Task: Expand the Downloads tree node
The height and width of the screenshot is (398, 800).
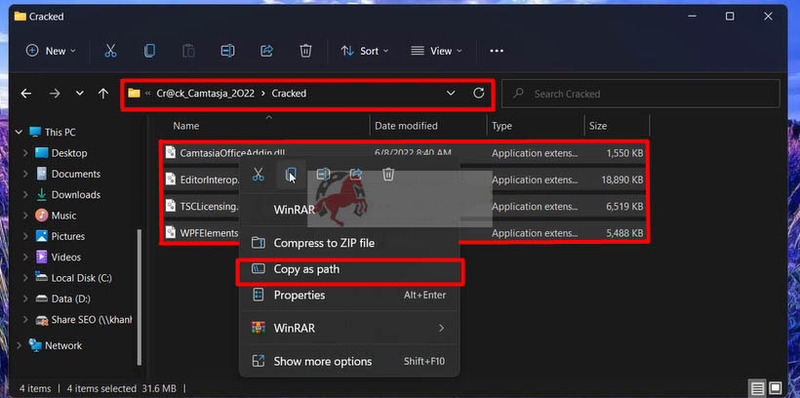Action: (26, 194)
